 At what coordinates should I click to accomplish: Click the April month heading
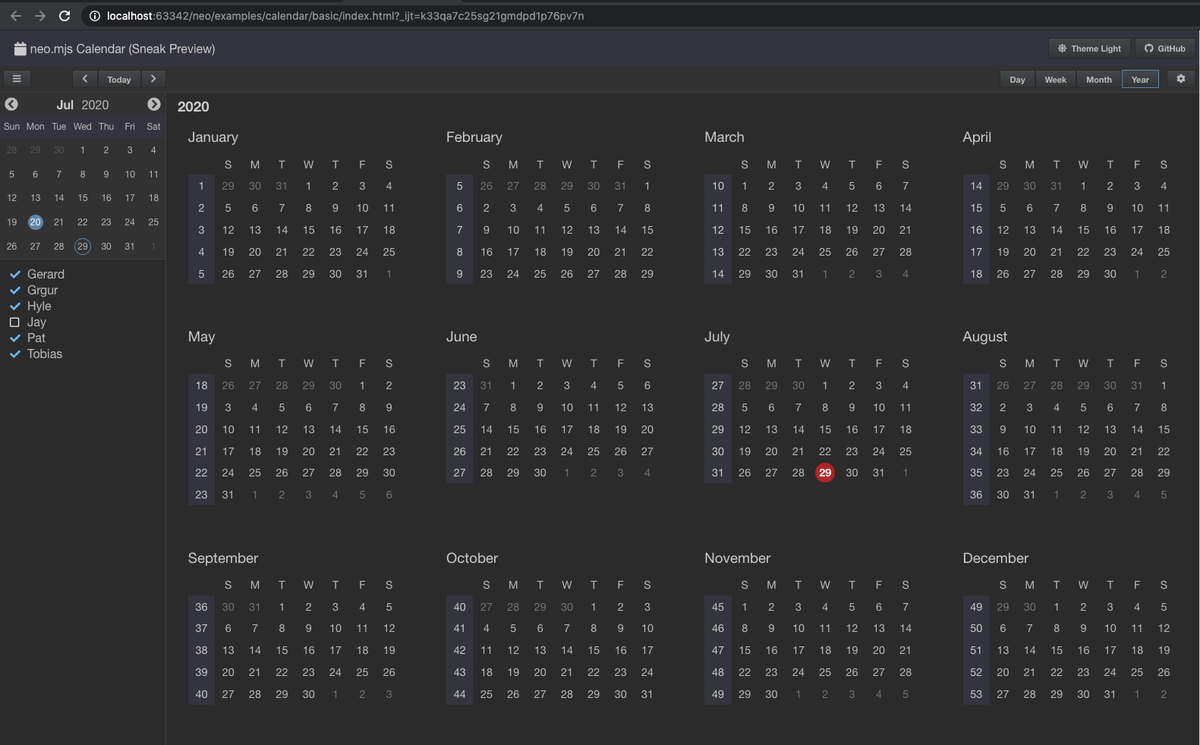coord(977,137)
